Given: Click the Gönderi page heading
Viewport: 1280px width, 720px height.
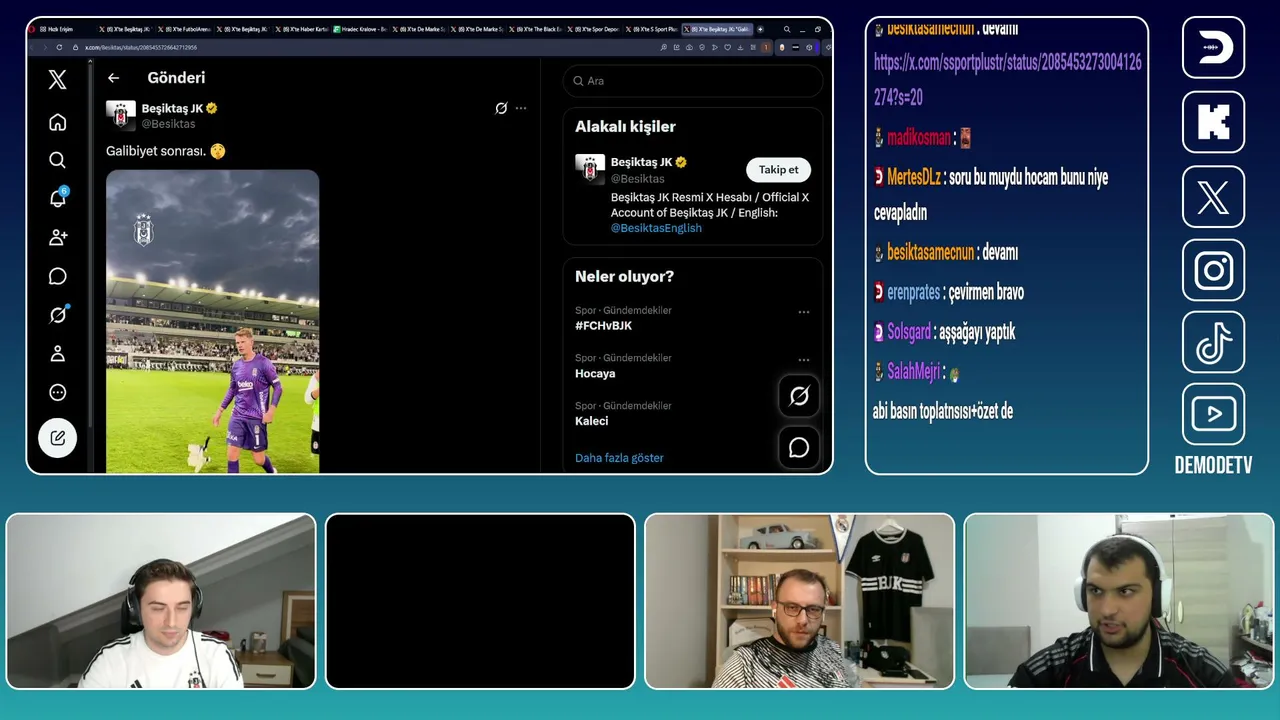Looking at the screenshot, I should (x=176, y=78).
